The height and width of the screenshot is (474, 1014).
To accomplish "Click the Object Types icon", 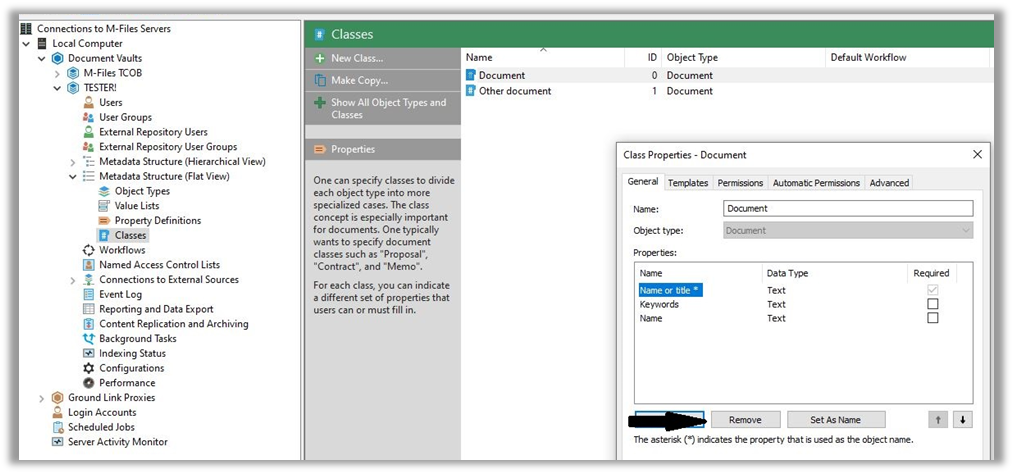I will click(104, 191).
